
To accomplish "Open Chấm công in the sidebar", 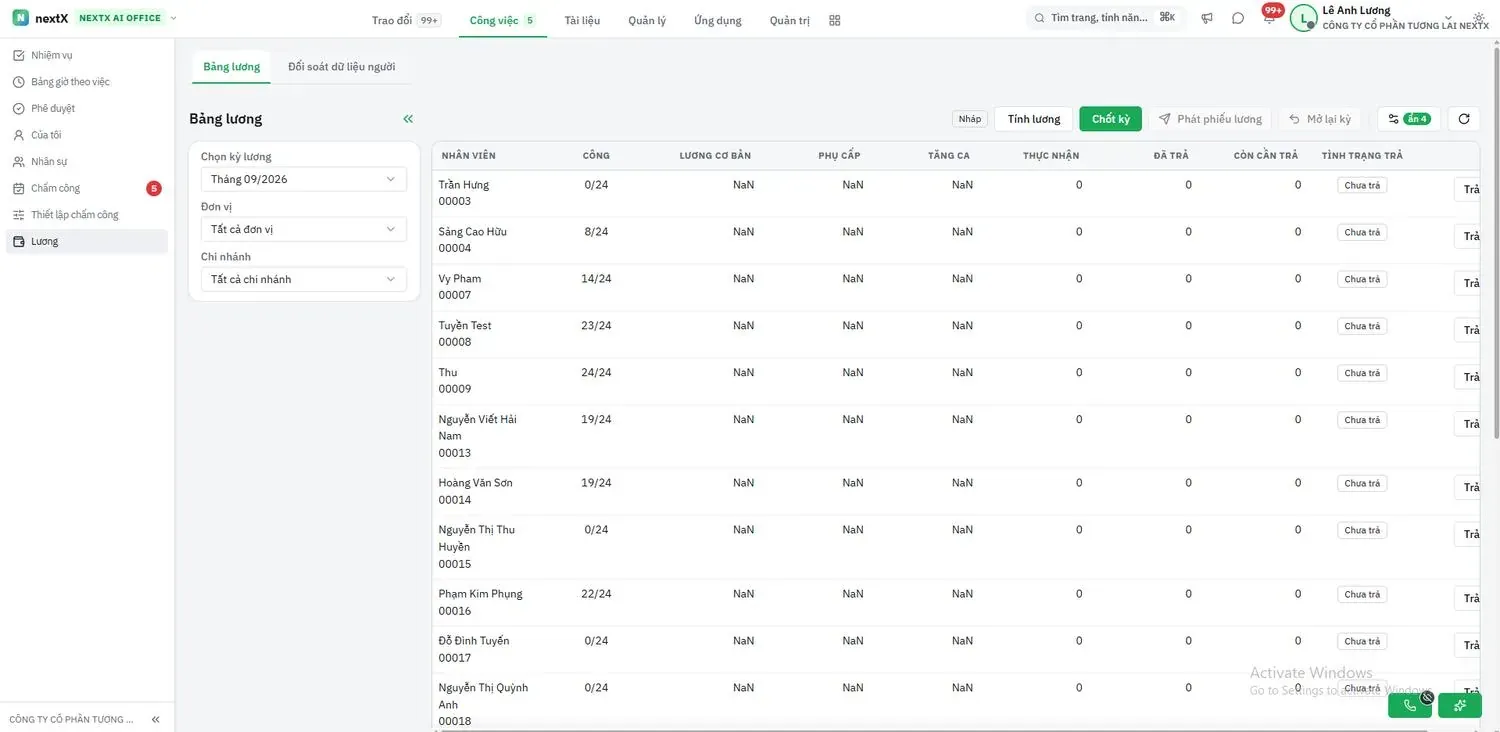I will [87, 188].
